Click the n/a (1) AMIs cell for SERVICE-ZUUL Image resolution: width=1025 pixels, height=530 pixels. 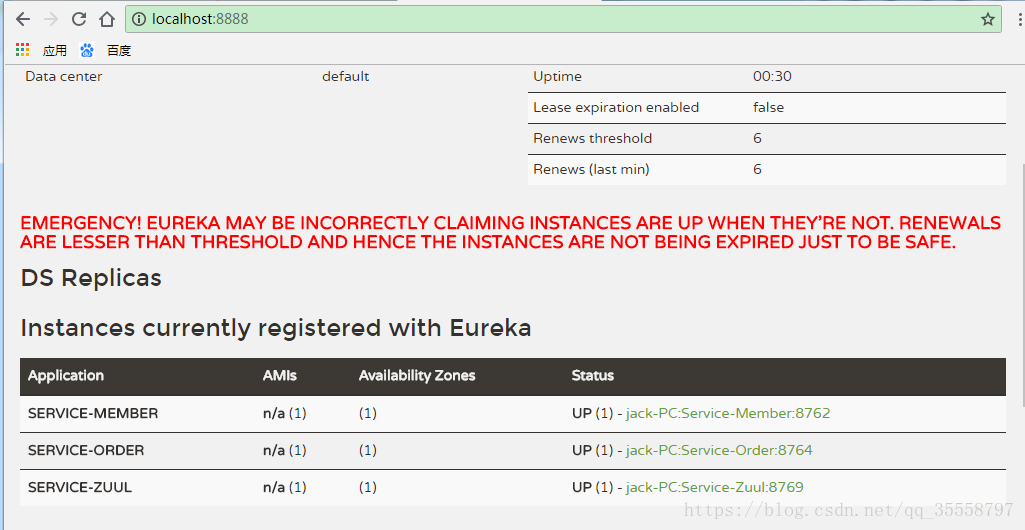(284, 488)
